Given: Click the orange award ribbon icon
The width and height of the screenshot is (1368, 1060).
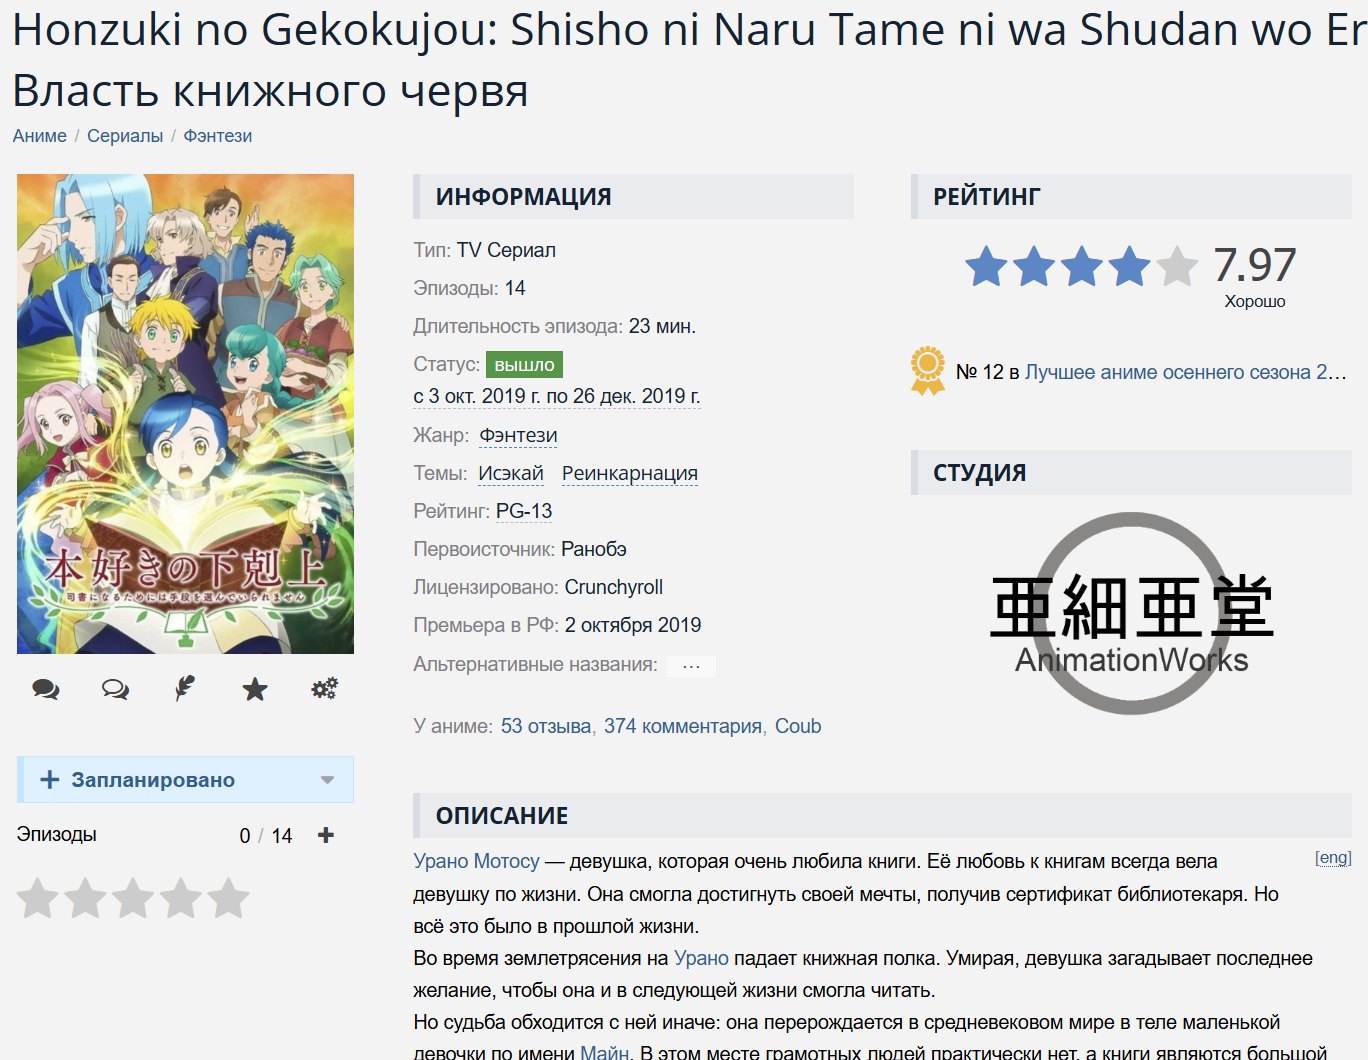Looking at the screenshot, I should (x=928, y=371).
